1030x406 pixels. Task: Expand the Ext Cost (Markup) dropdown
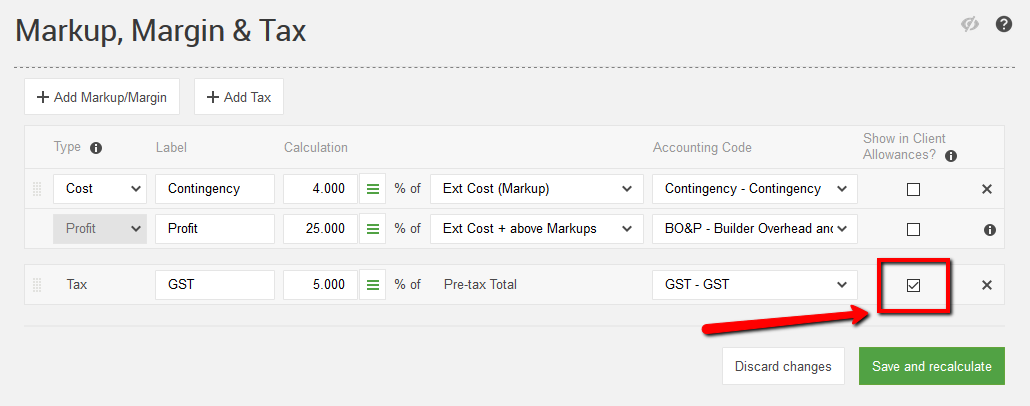pos(537,189)
